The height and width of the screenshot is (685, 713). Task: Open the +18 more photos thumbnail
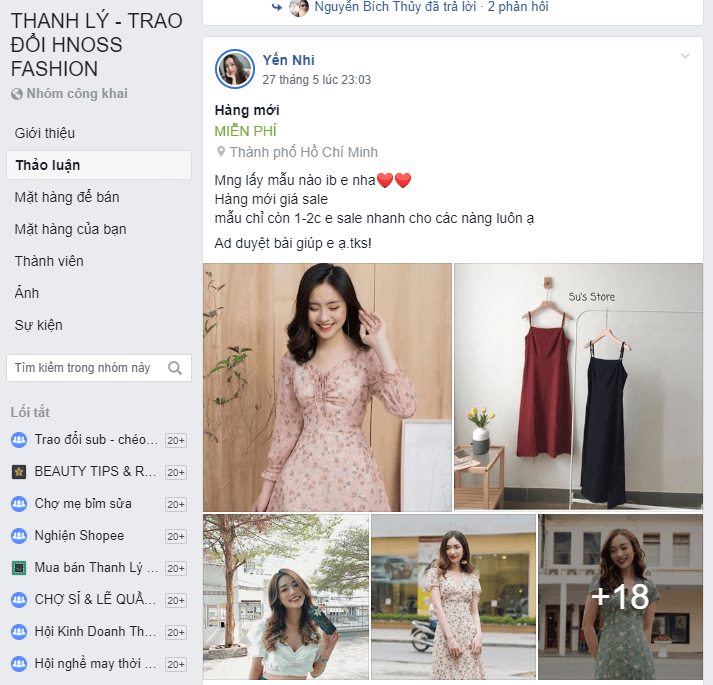(x=620, y=597)
